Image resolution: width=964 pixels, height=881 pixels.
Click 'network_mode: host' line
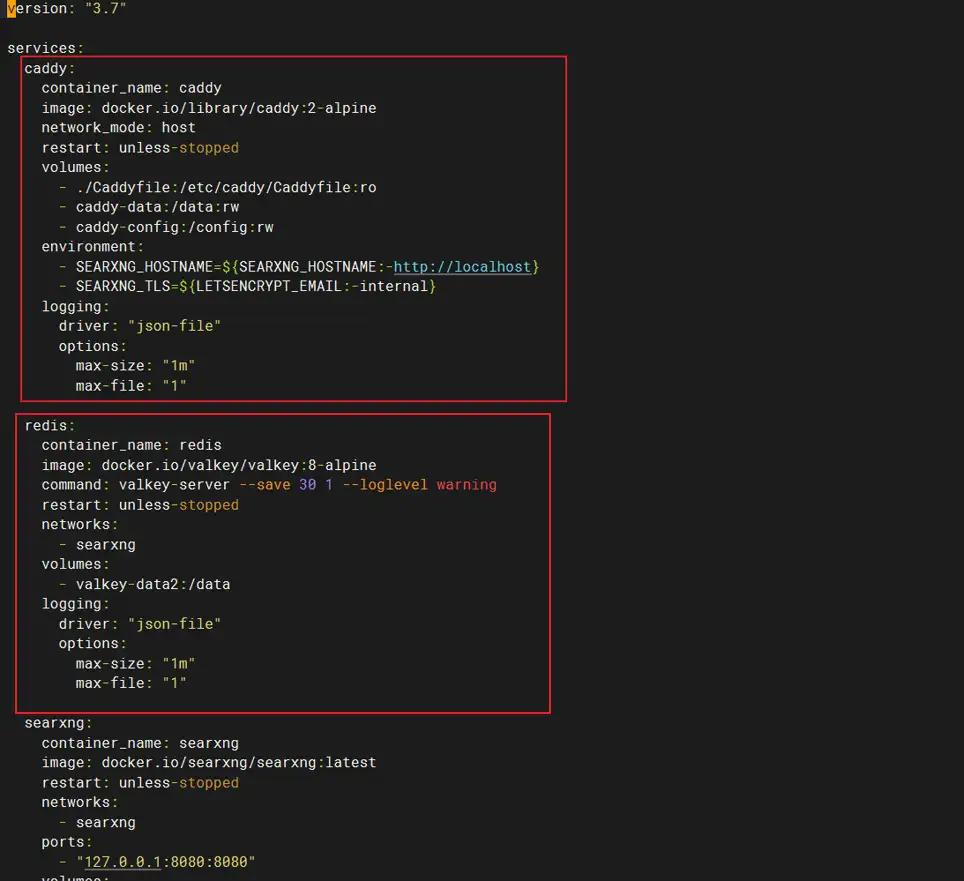pyautogui.click(x=119, y=128)
